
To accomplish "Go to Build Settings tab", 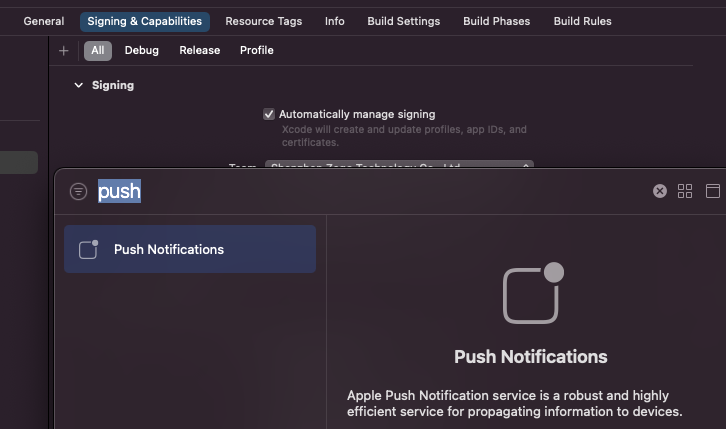I will [x=403, y=21].
